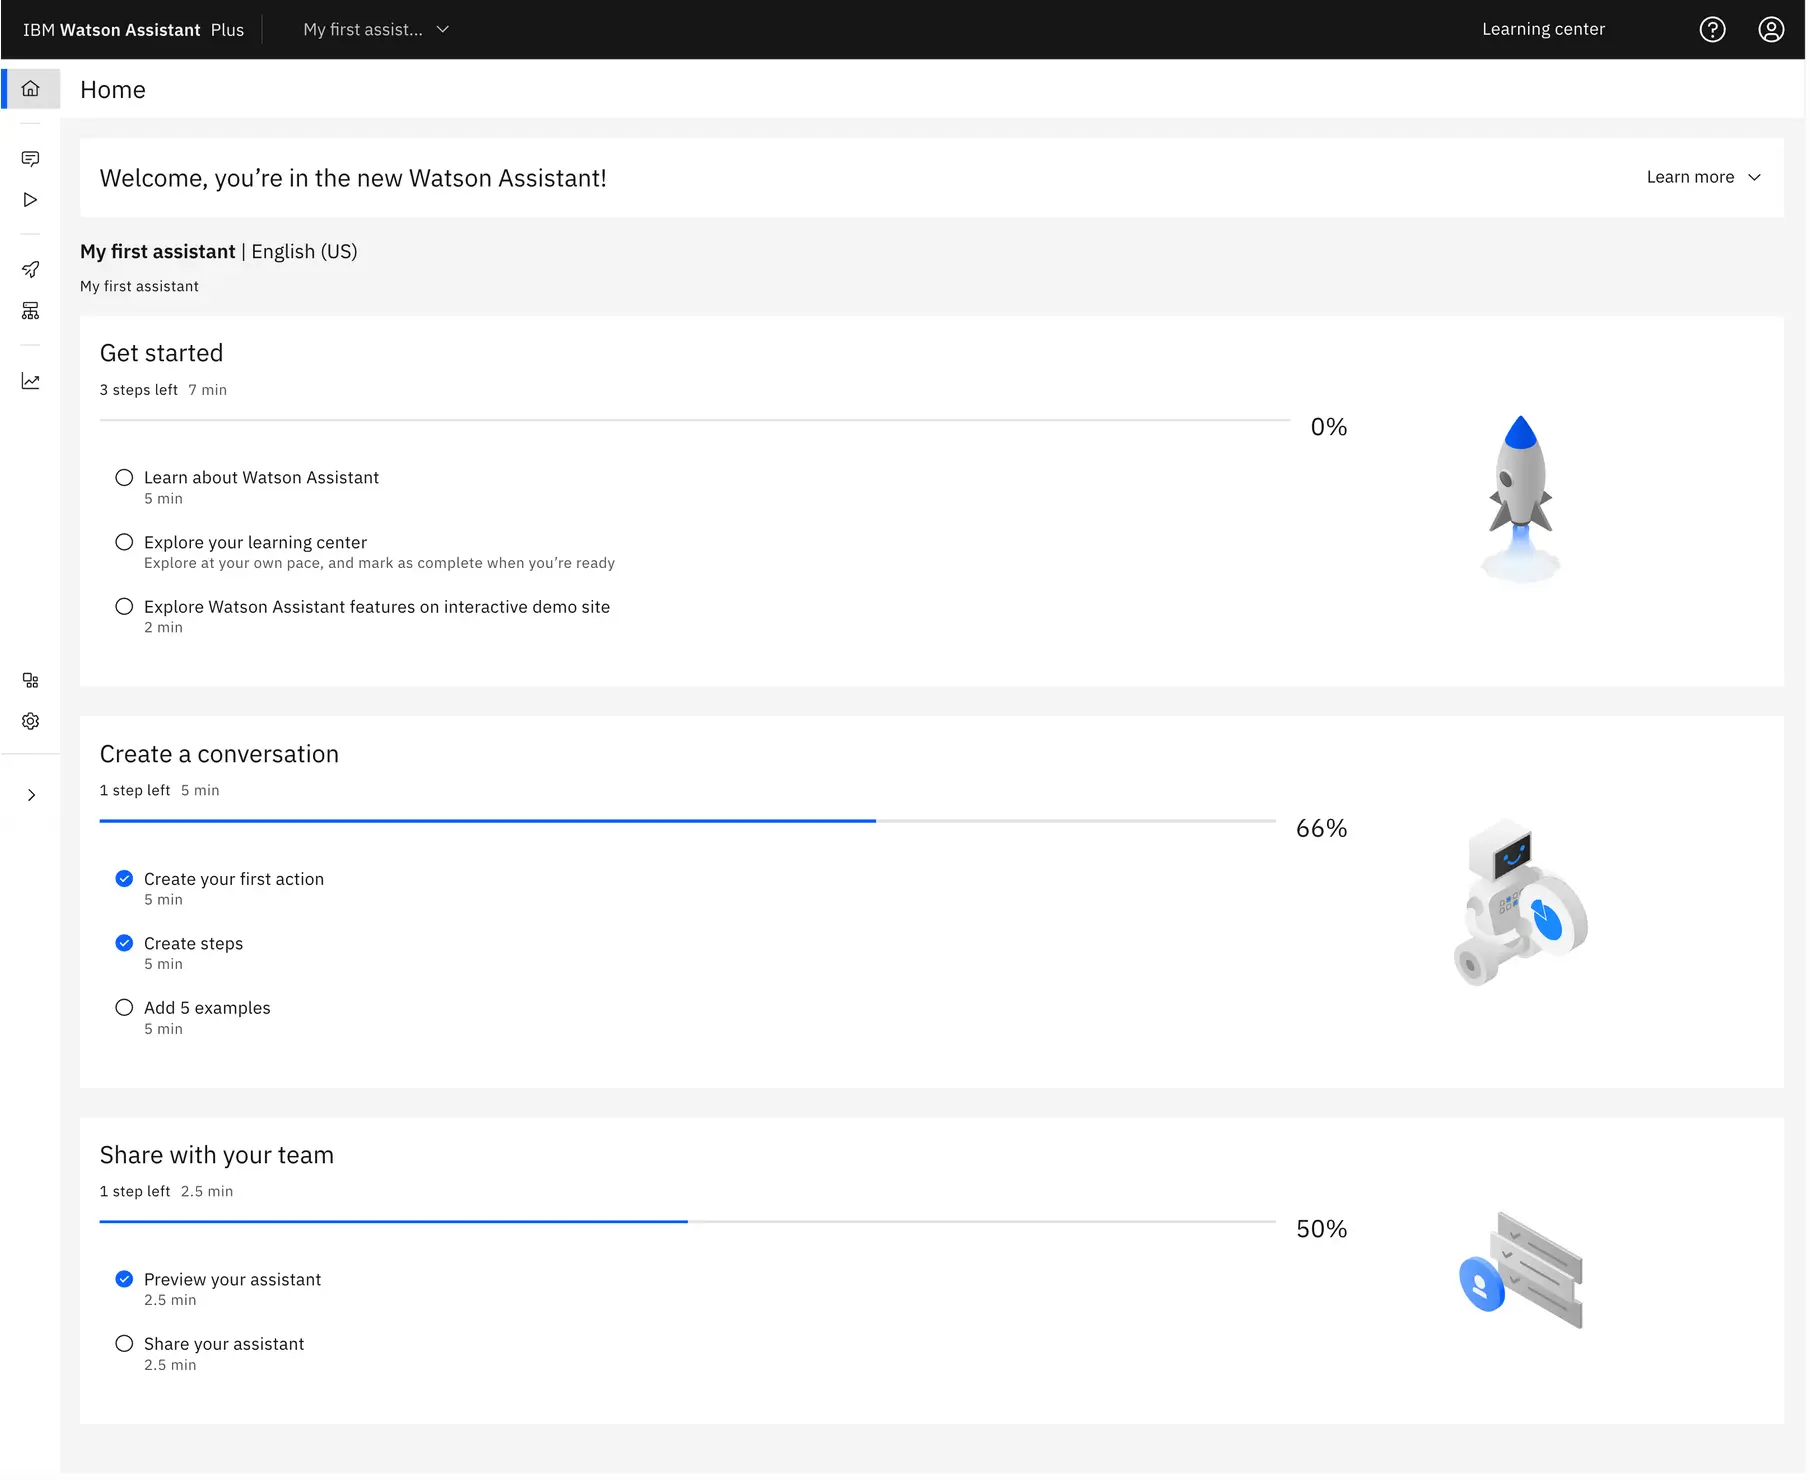Mark Explore your learning center complete
Screen dimensions: 1810x1480
[x=124, y=541]
